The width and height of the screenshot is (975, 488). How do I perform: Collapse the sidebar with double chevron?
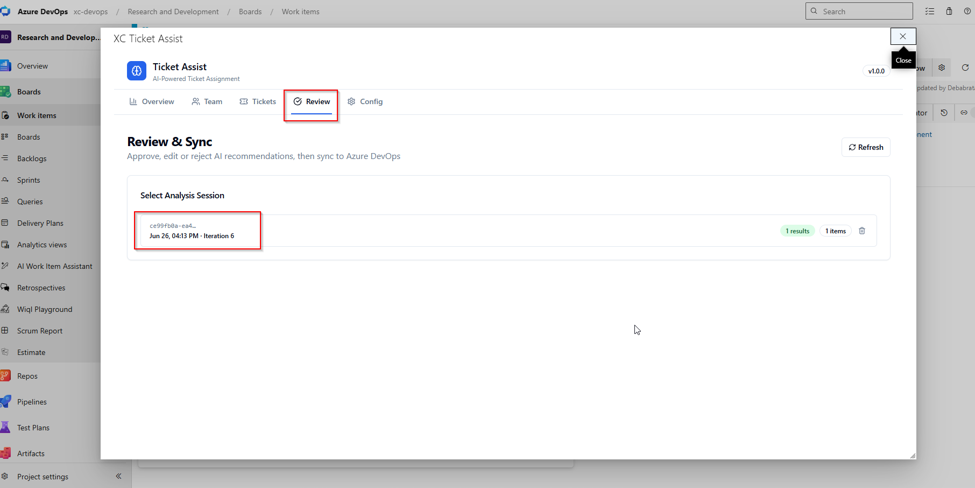[x=118, y=476]
